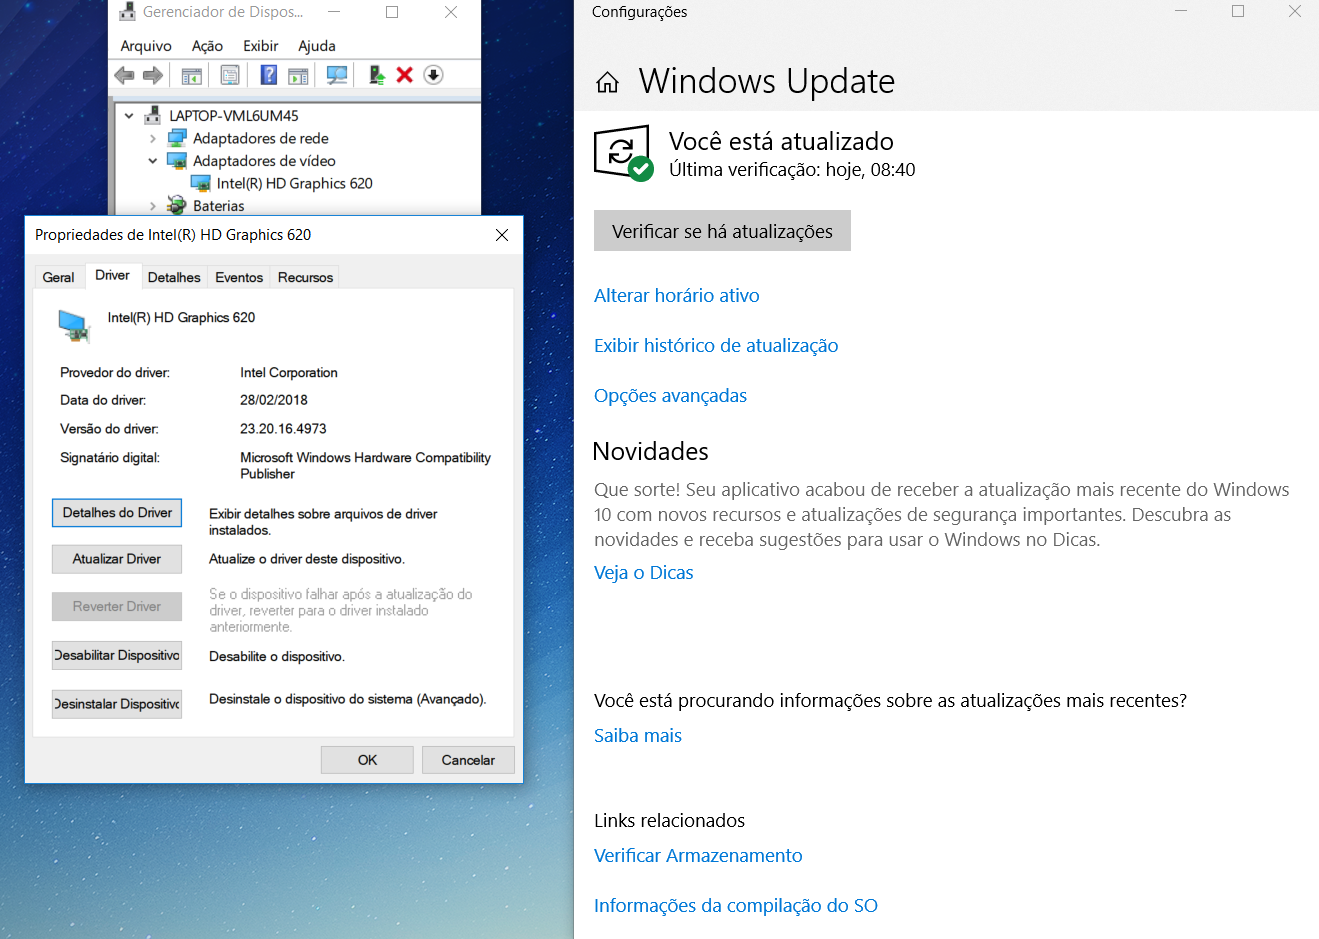Open the Verificar Armazenamento link
The height and width of the screenshot is (939, 1319).
[x=698, y=855]
